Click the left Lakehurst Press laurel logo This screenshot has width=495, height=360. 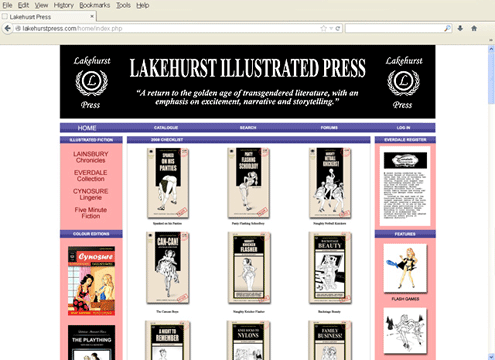[x=92, y=82]
